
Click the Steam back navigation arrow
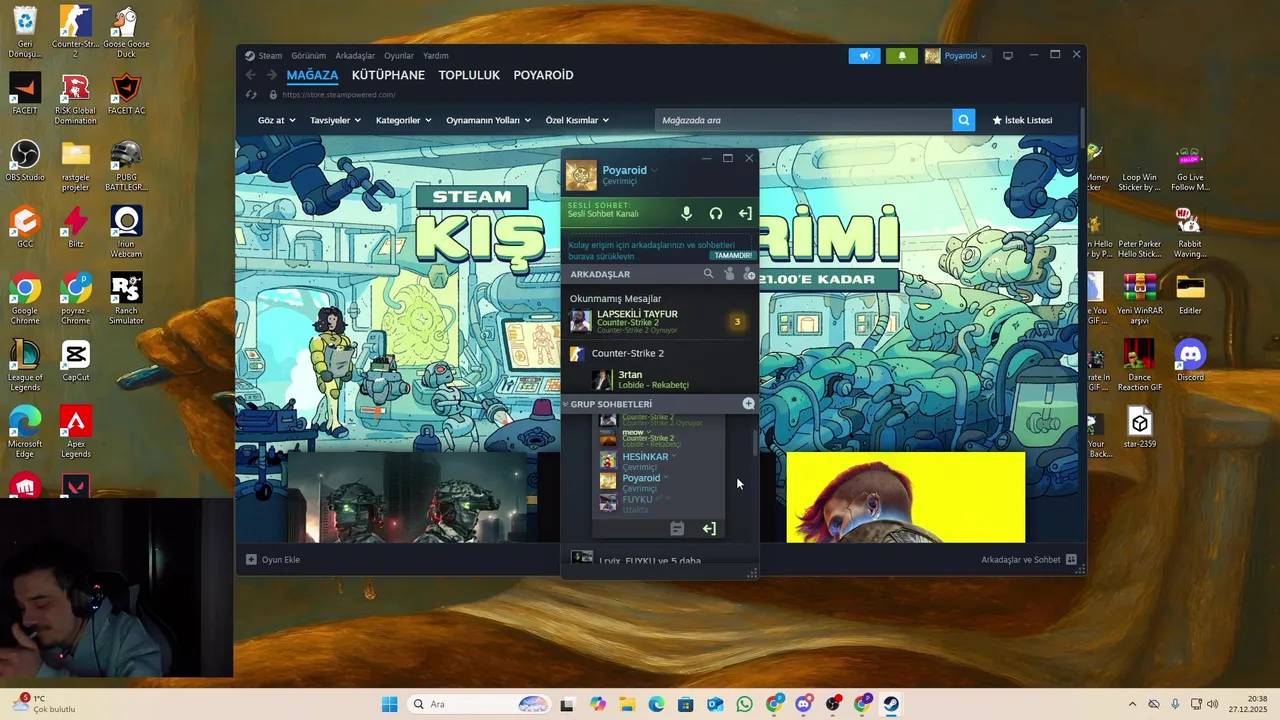tap(251, 75)
